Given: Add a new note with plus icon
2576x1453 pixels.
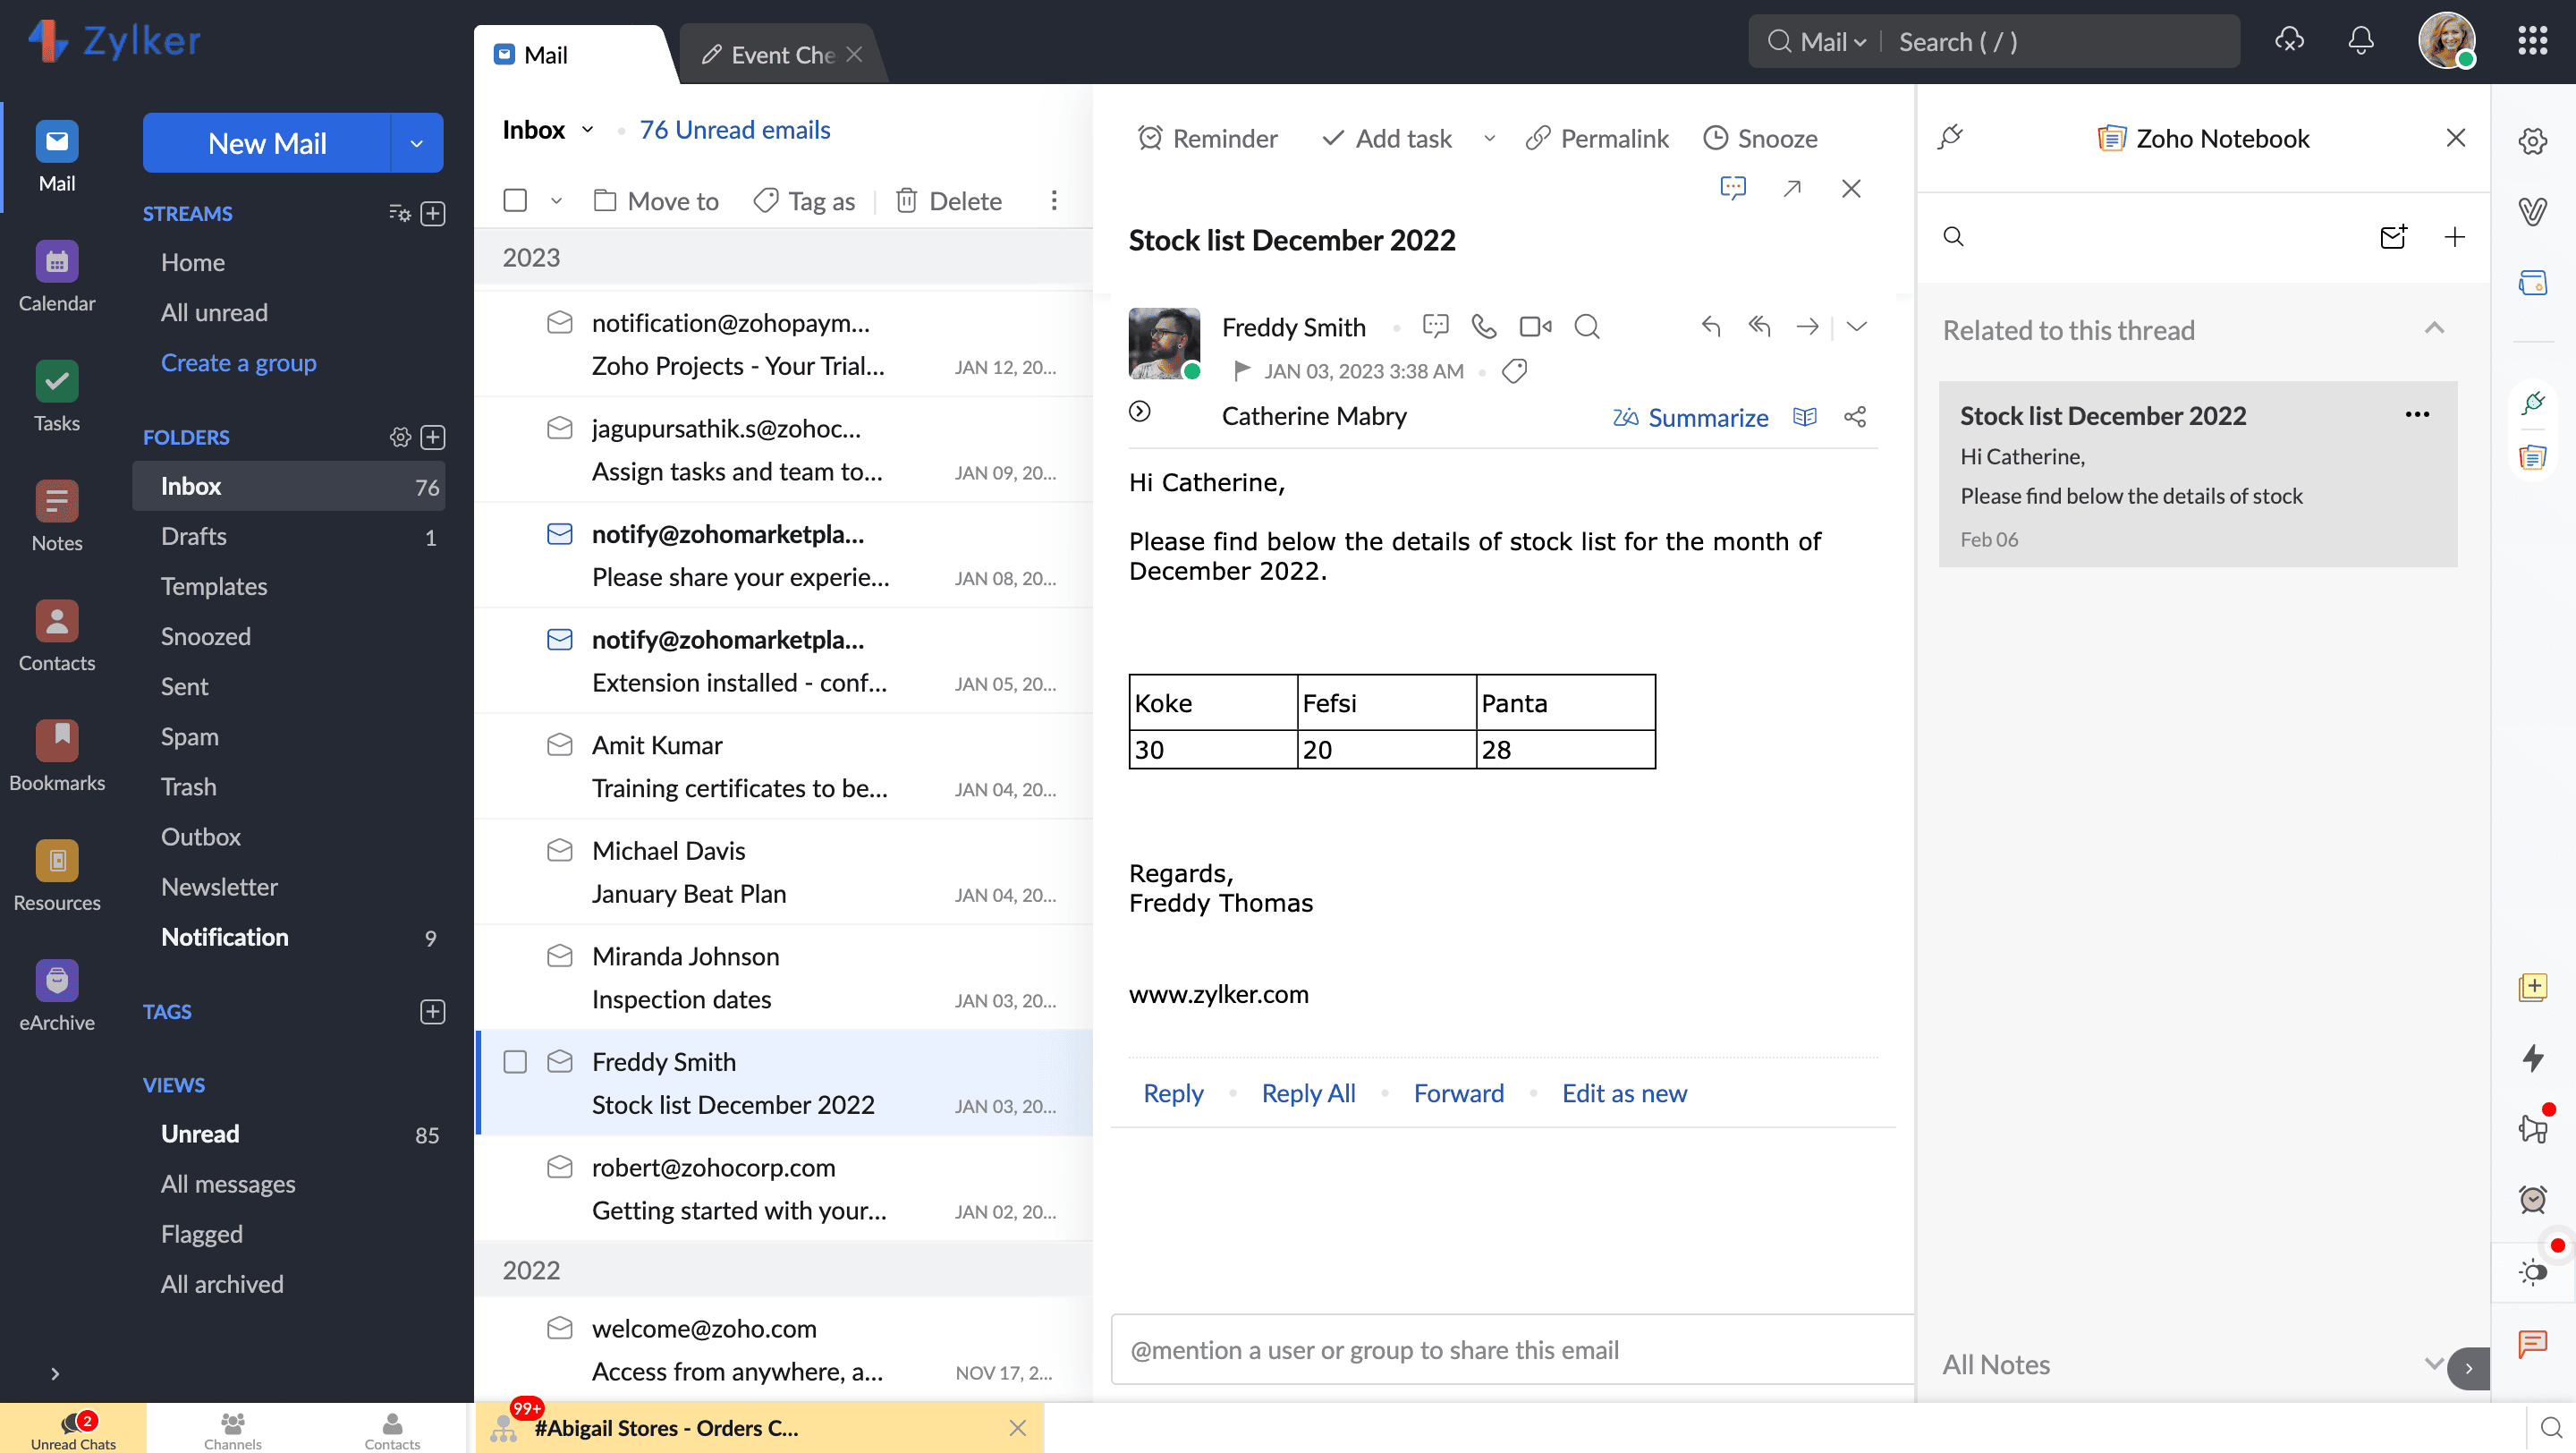Looking at the screenshot, I should [x=2454, y=237].
